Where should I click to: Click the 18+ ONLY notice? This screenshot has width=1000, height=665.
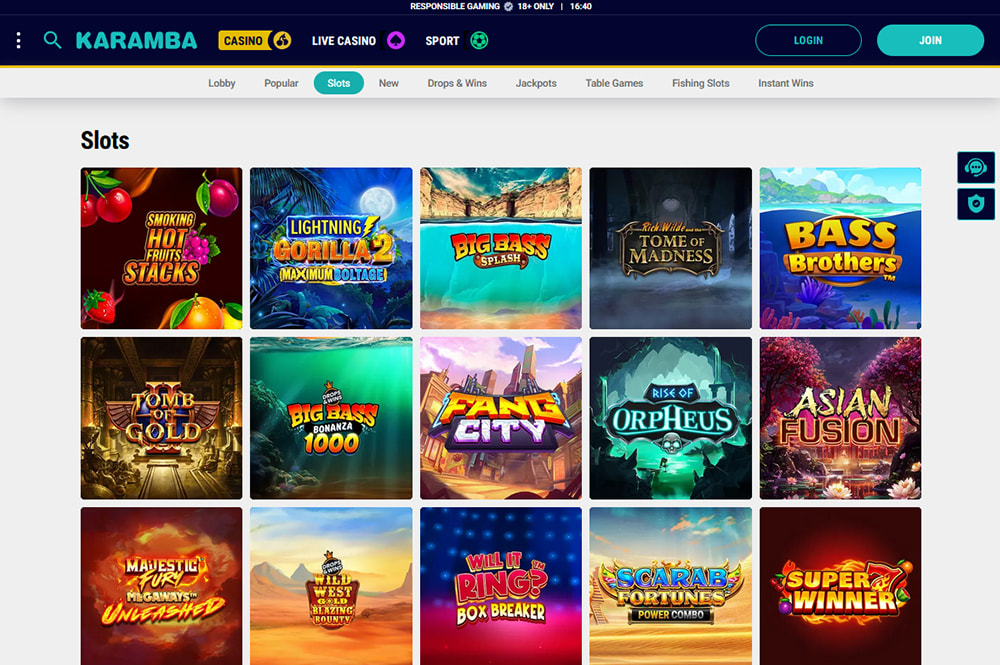coord(536,6)
